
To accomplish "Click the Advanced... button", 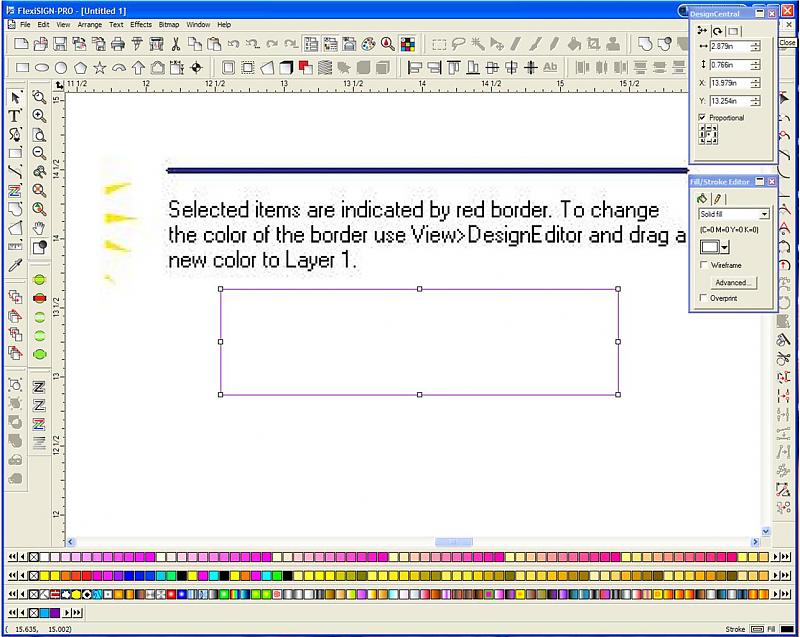I will 733,283.
